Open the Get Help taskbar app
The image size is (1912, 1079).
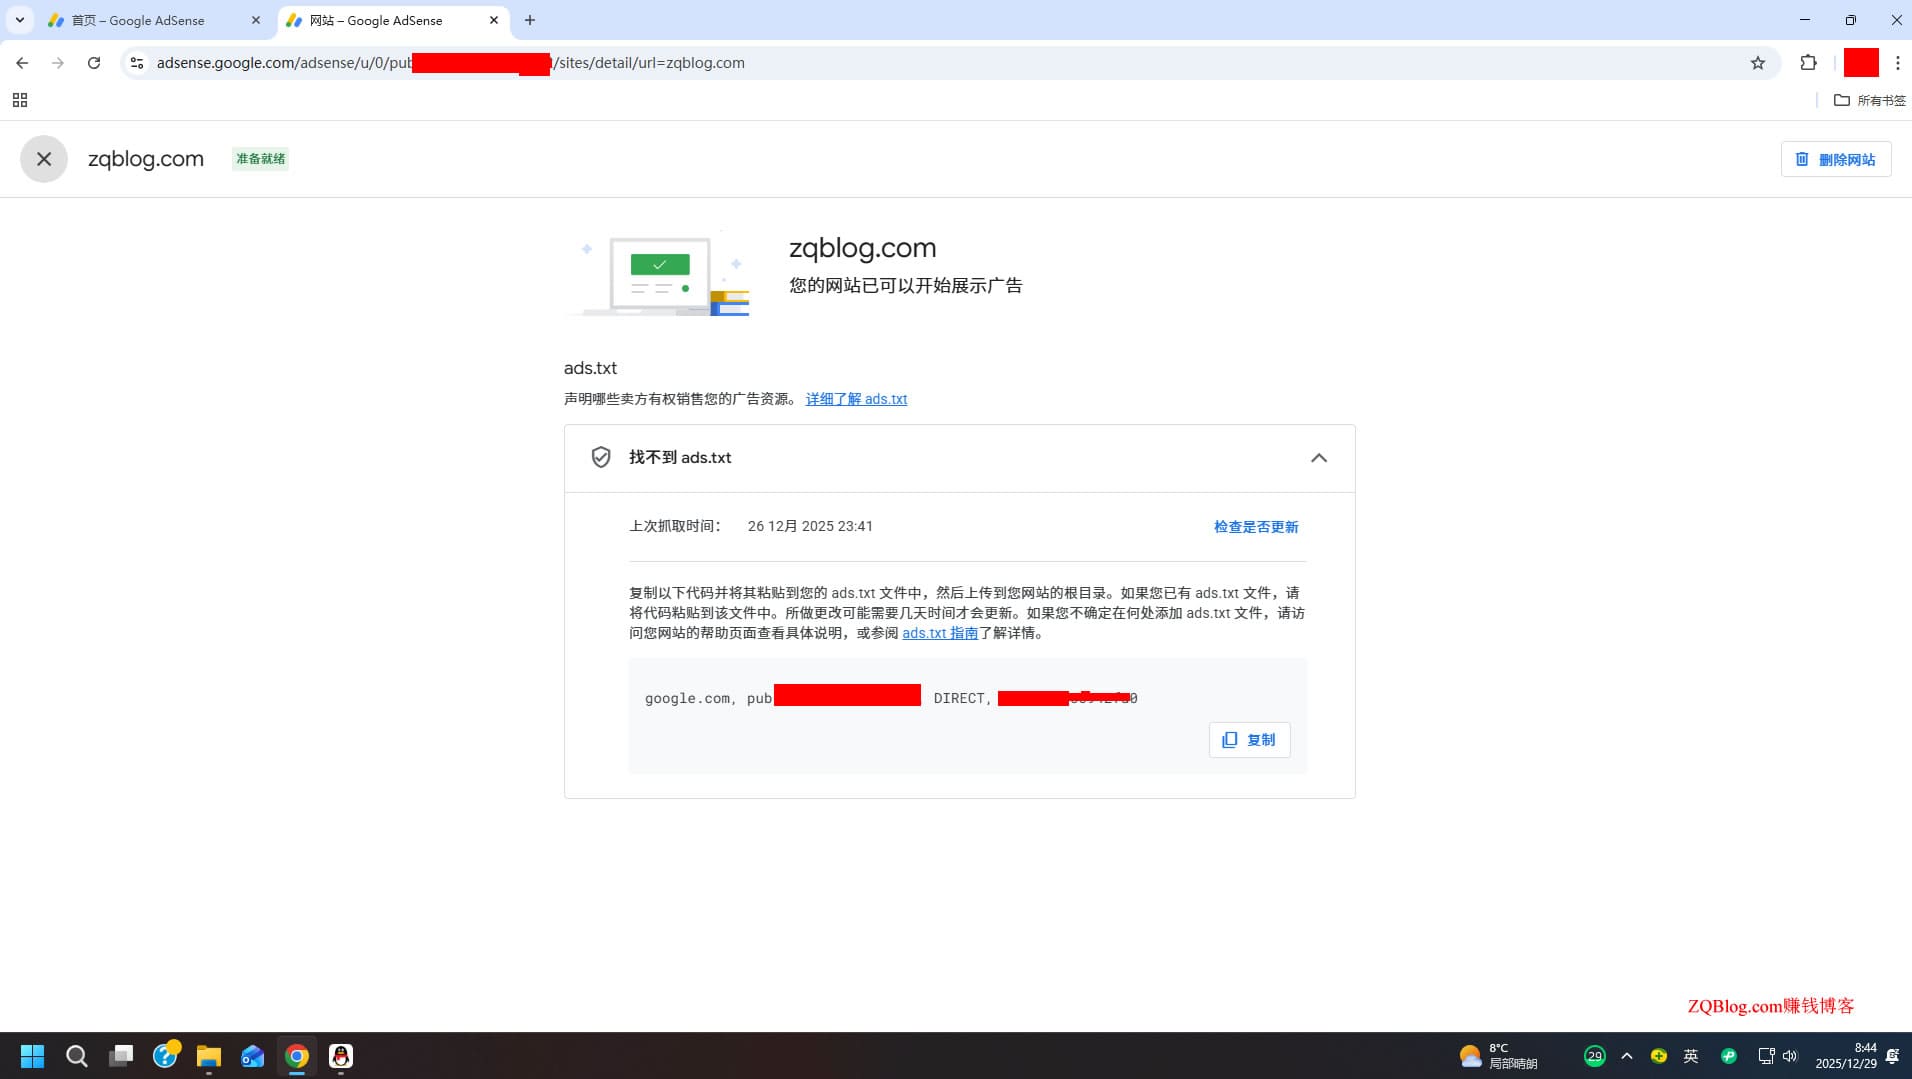click(165, 1056)
